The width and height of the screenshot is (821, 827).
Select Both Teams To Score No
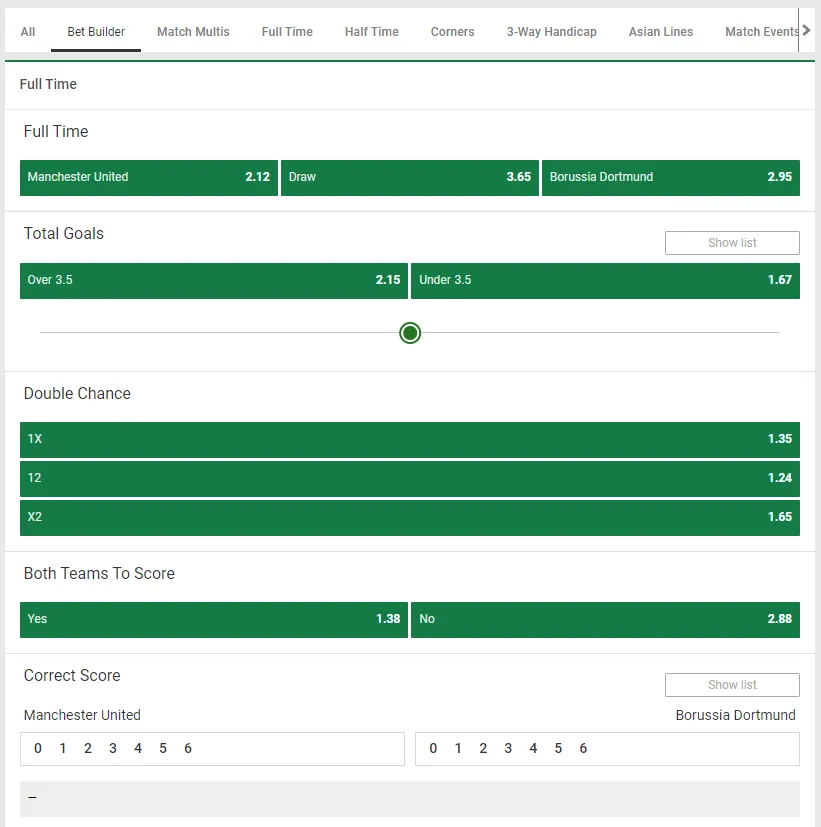coord(605,619)
